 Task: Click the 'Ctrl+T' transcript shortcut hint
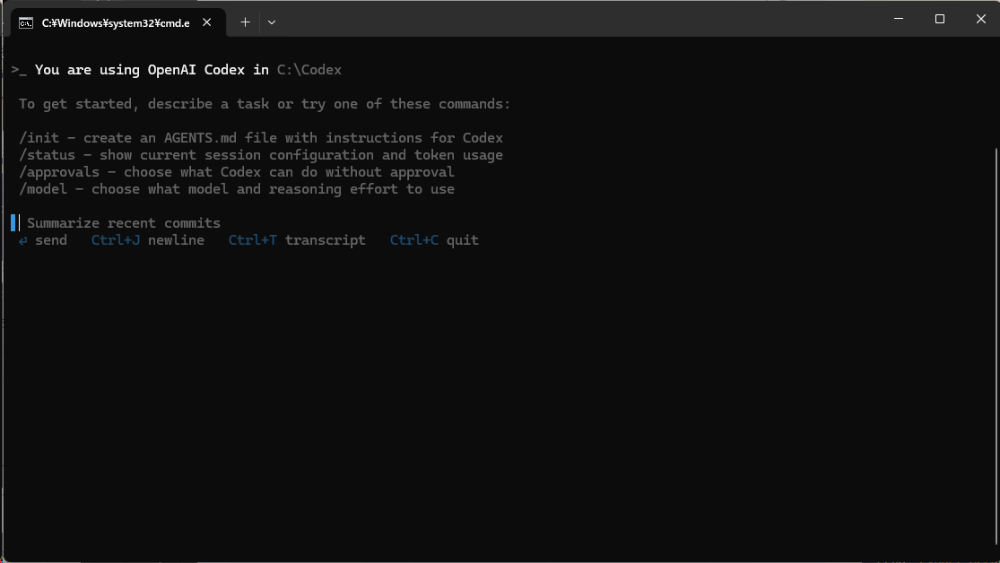pyautogui.click(x=297, y=240)
